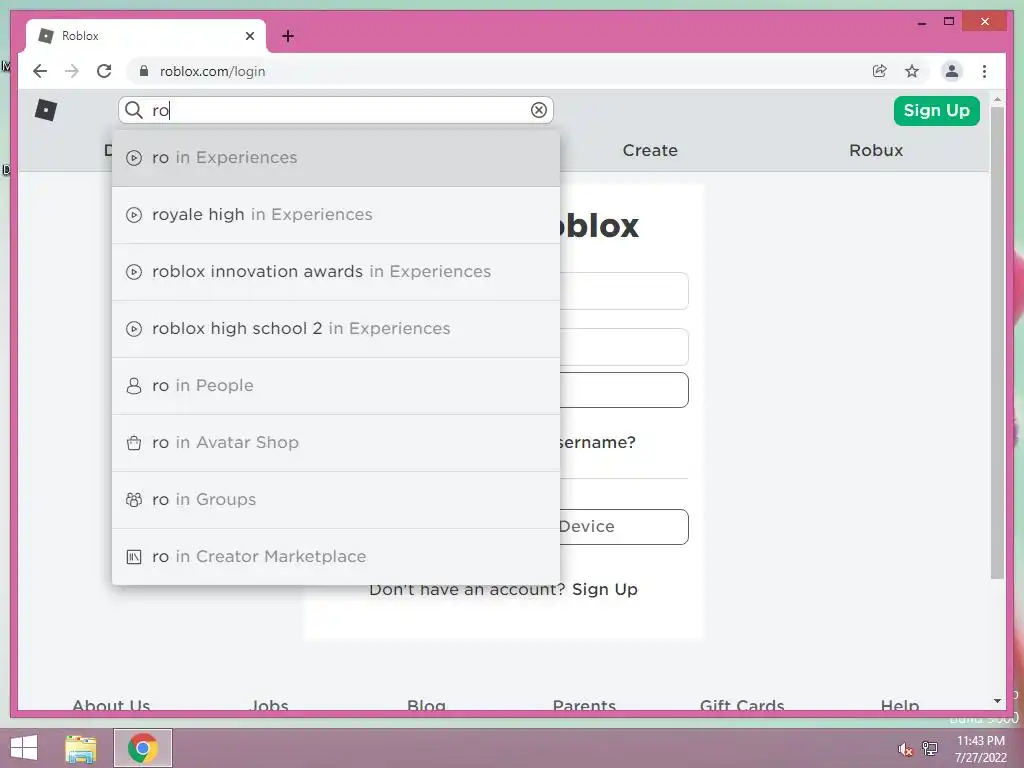Click the network tray icon
1024x768 pixels.
(x=930, y=748)
